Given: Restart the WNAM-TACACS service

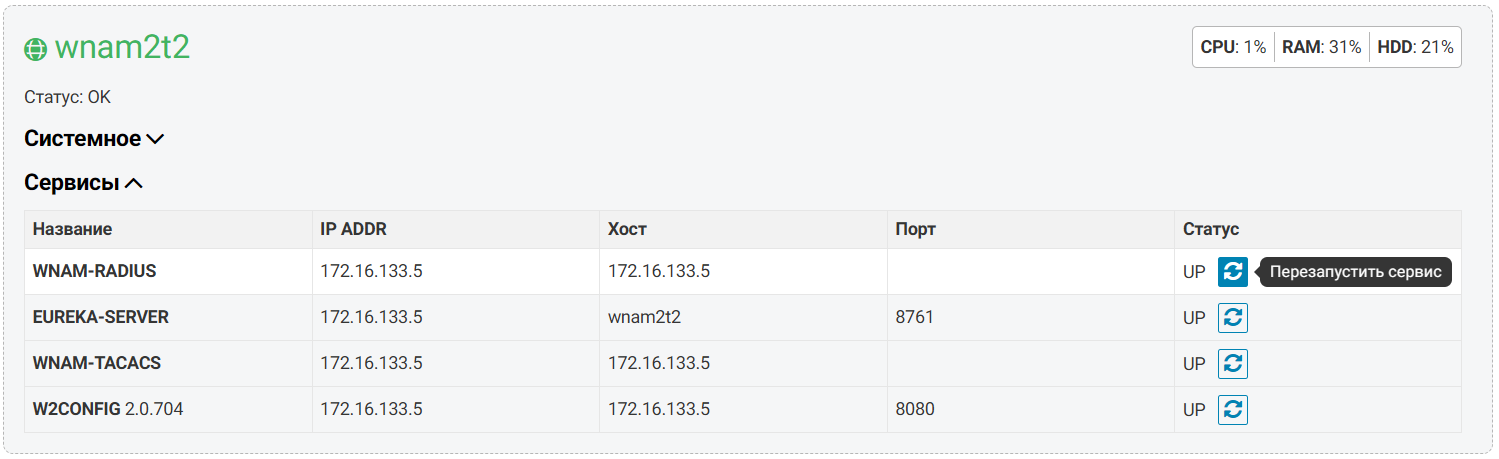Looking at the screenshot, I should click(1232, 363).
